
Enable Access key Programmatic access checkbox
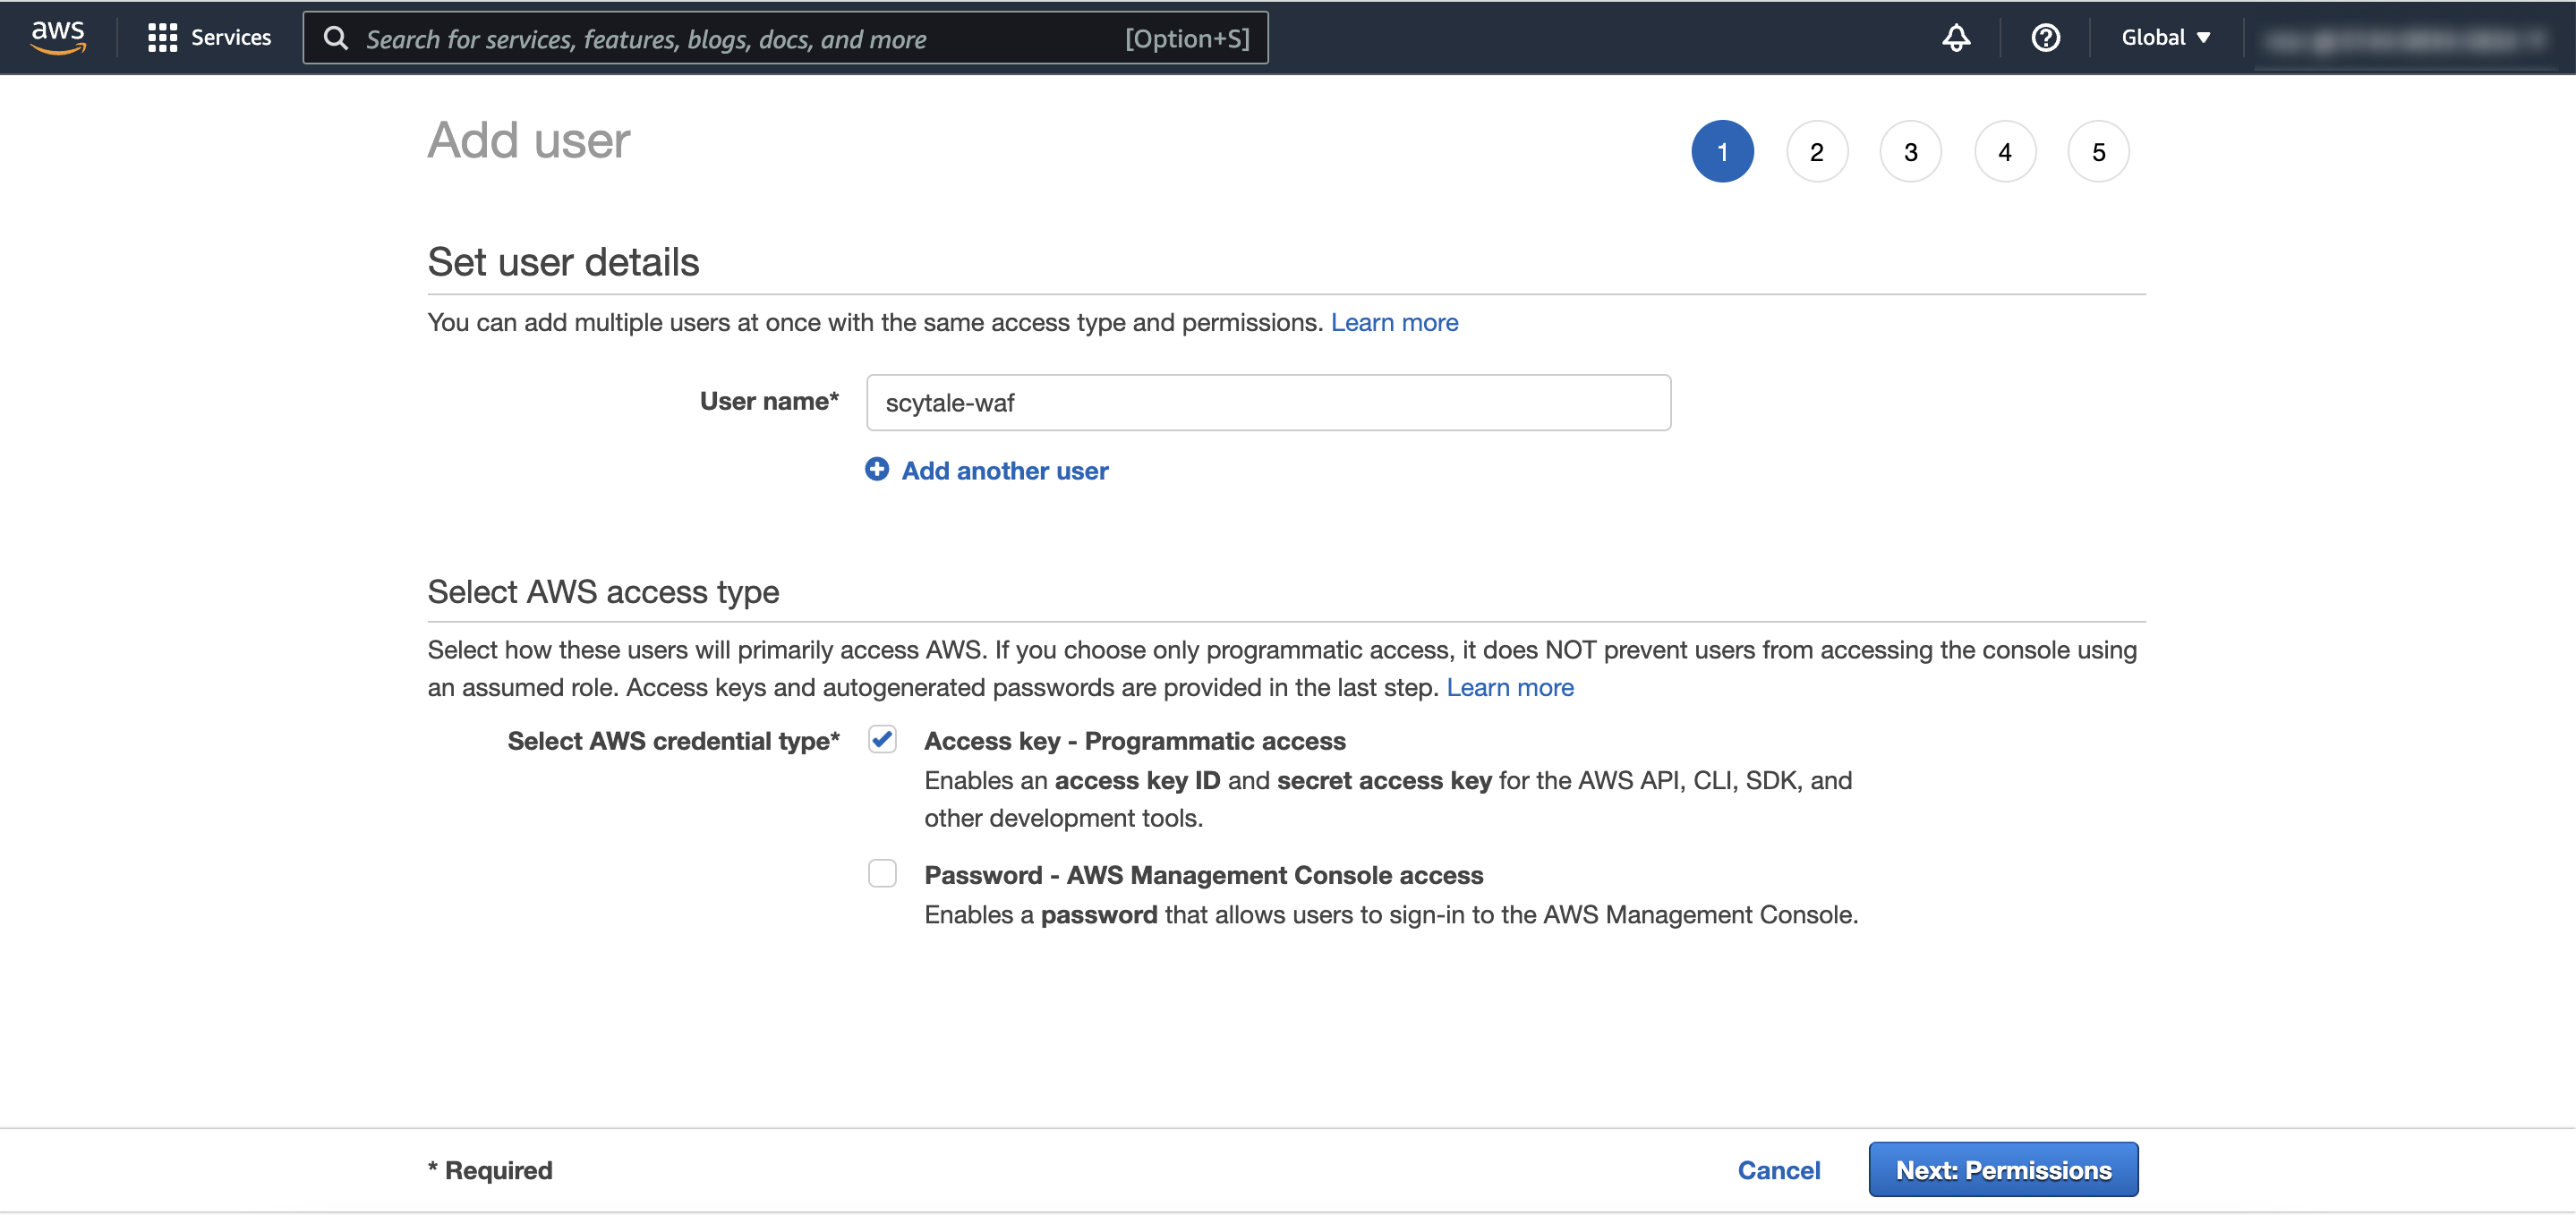point(882,740)
